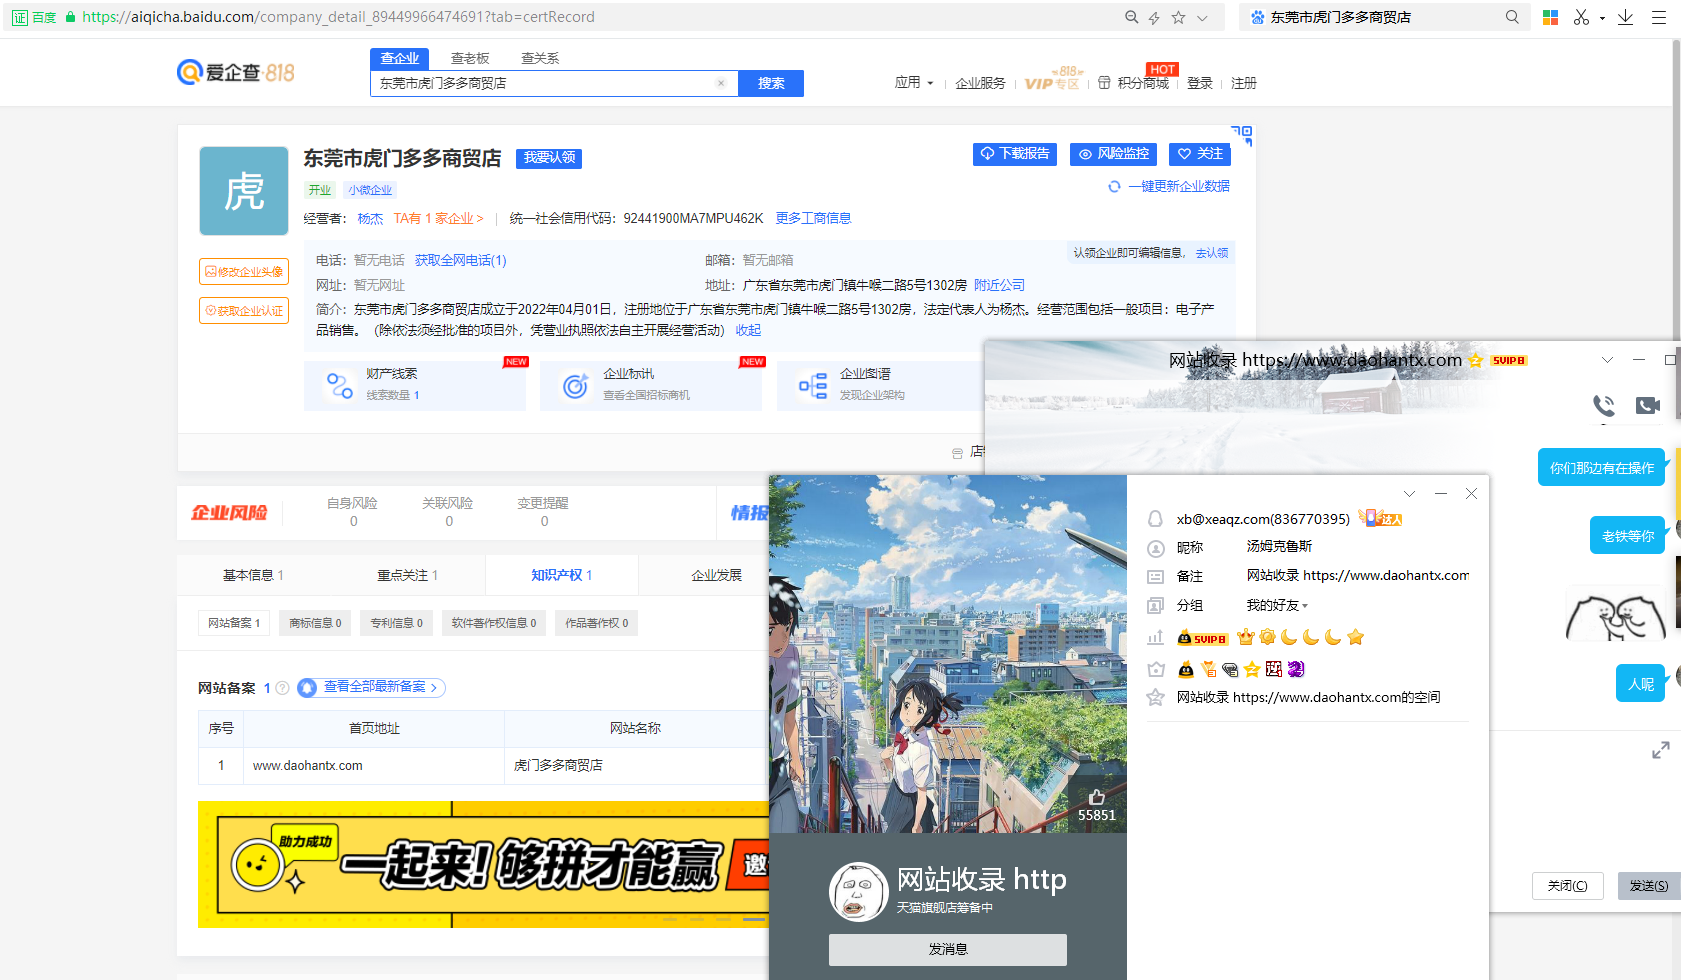This screenshot has width=1681, height=980.
Task: Click the SVIP8 badge in the profile card
Action: click(x=1203, y=637)
